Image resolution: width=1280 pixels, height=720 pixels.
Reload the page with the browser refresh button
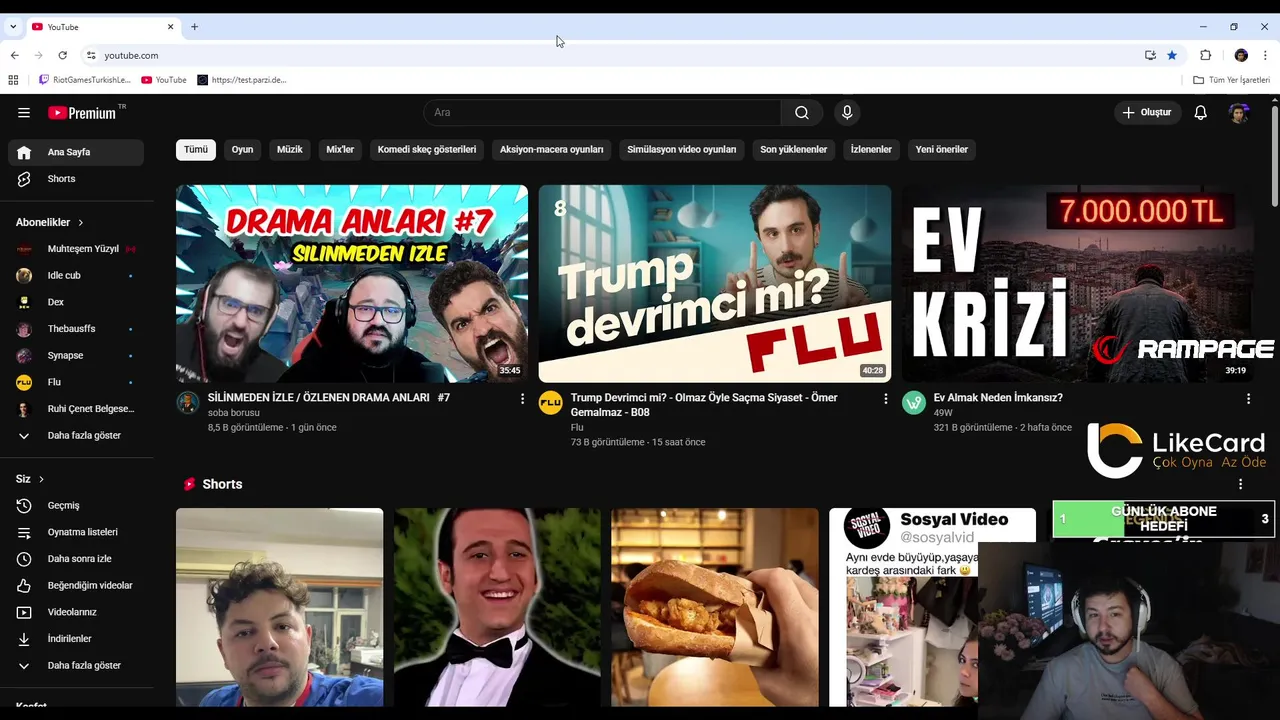62,55
